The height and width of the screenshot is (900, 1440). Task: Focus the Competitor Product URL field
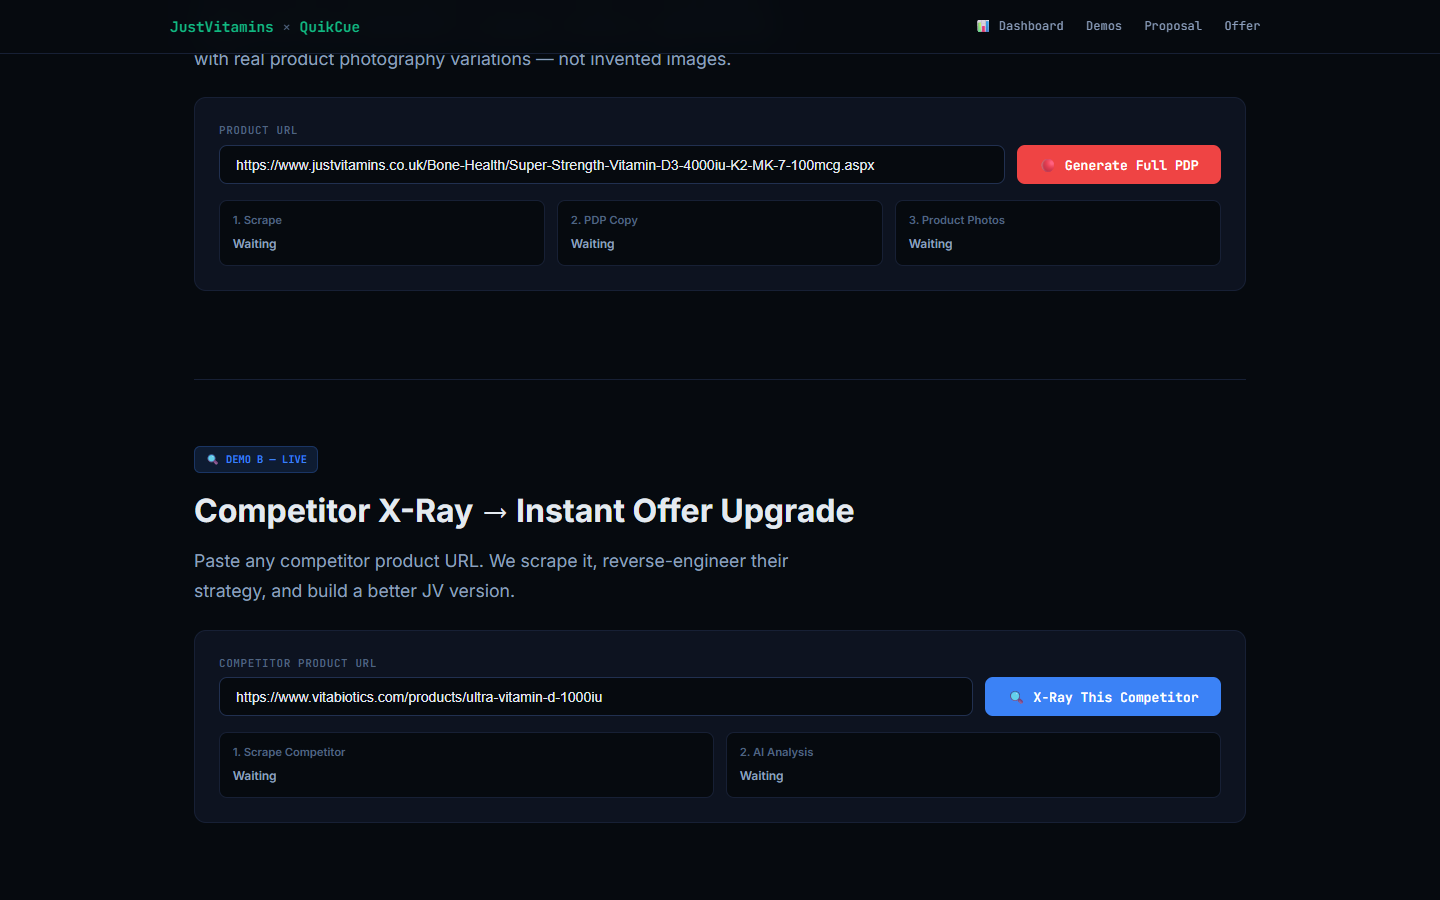tap(595, 697)
